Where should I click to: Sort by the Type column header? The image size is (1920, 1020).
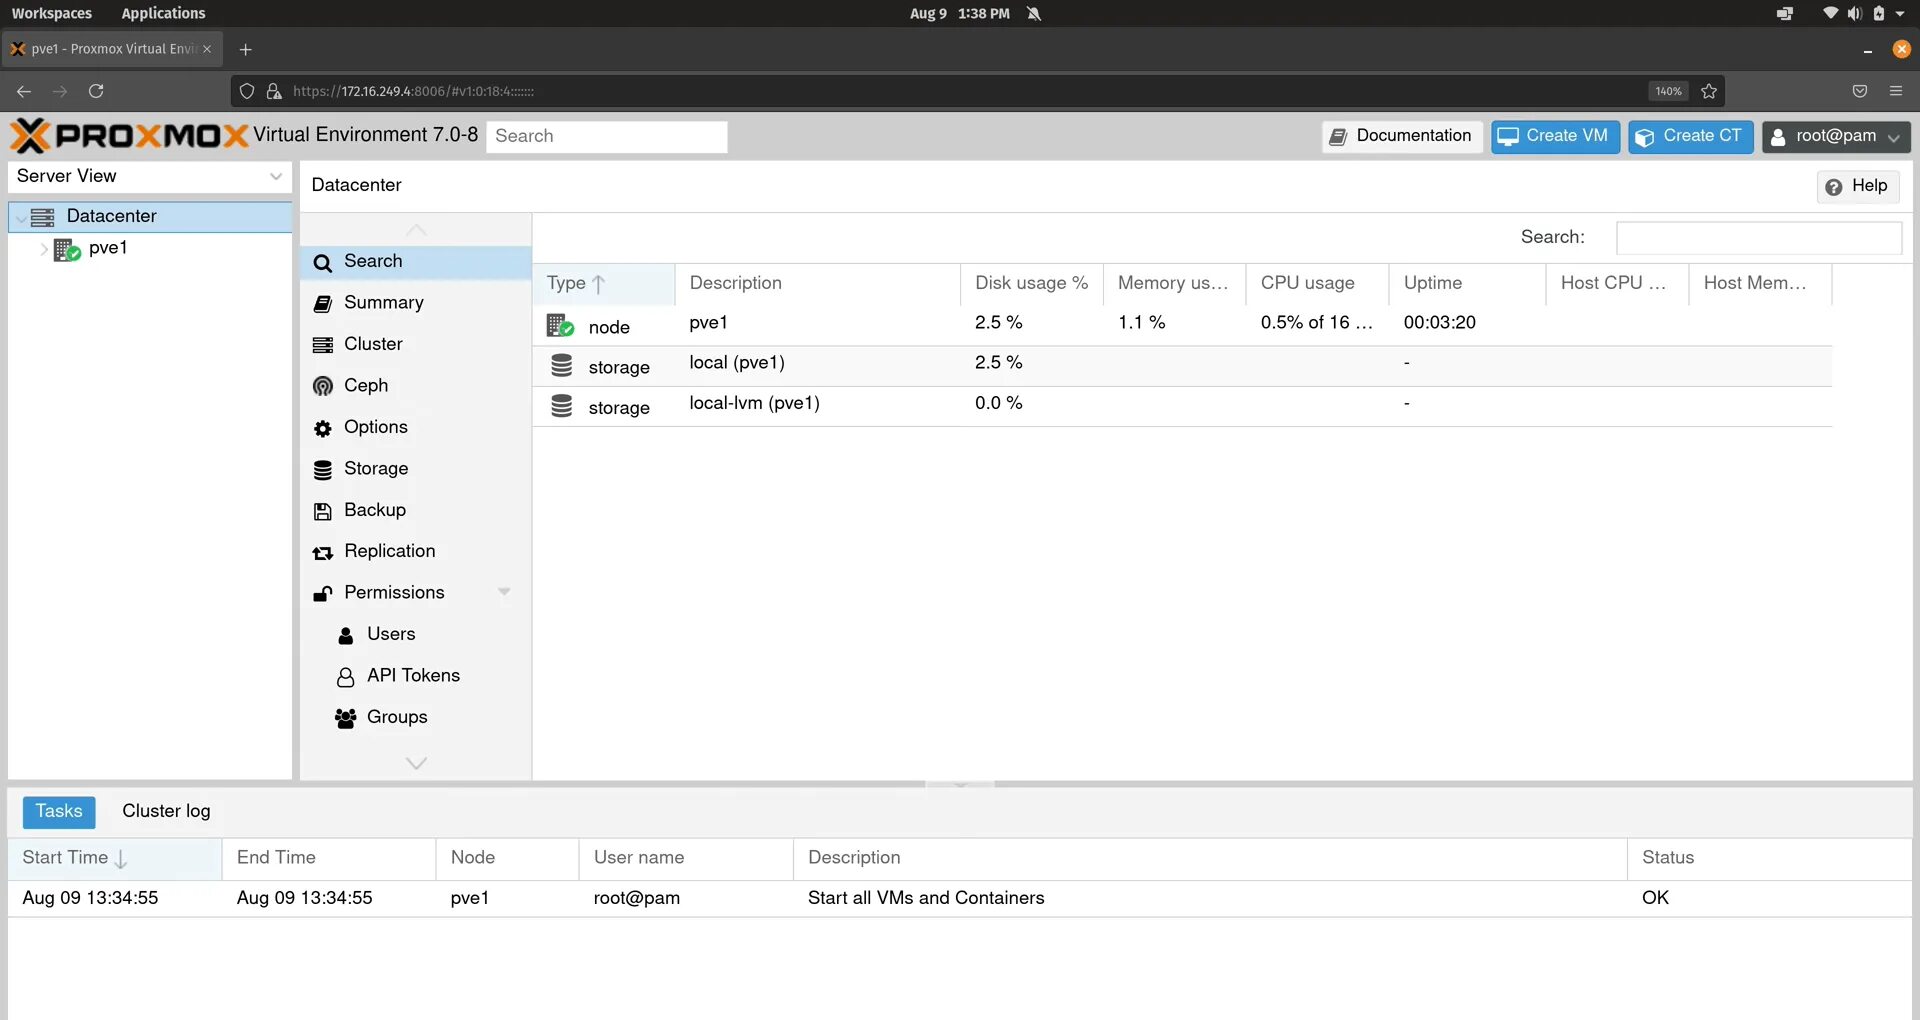604,284
